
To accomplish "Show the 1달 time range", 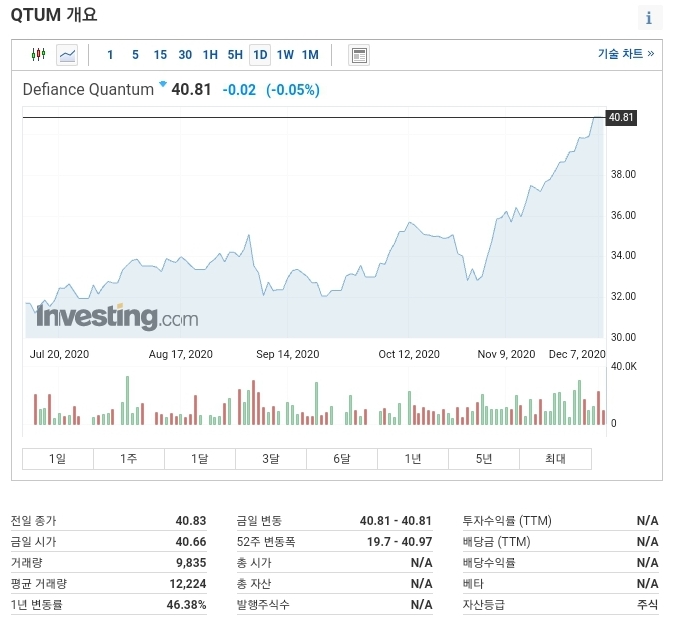I will coord(200,459).
